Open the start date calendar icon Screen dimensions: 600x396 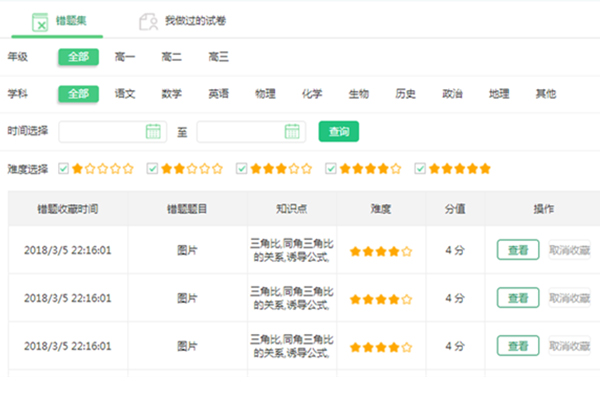(x=153, y=131)
